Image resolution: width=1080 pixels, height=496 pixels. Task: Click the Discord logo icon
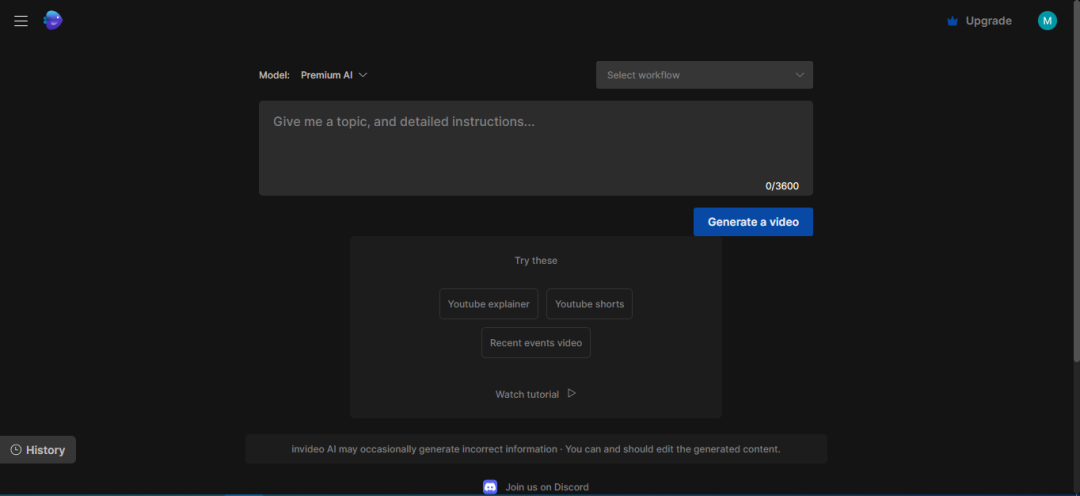(x=490, y=487)
